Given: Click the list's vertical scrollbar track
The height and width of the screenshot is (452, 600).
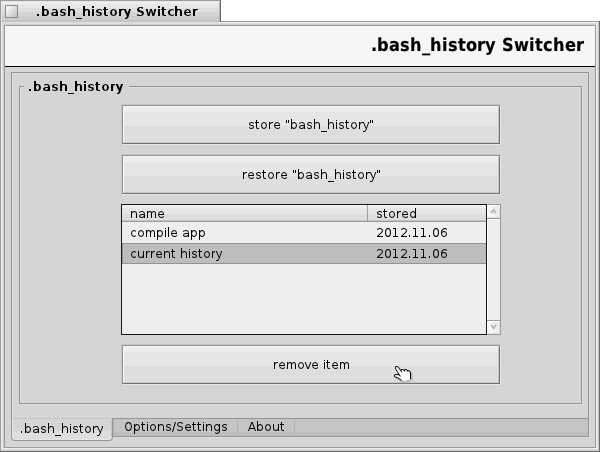Looking at the screenshot, I should coord(494,270).
